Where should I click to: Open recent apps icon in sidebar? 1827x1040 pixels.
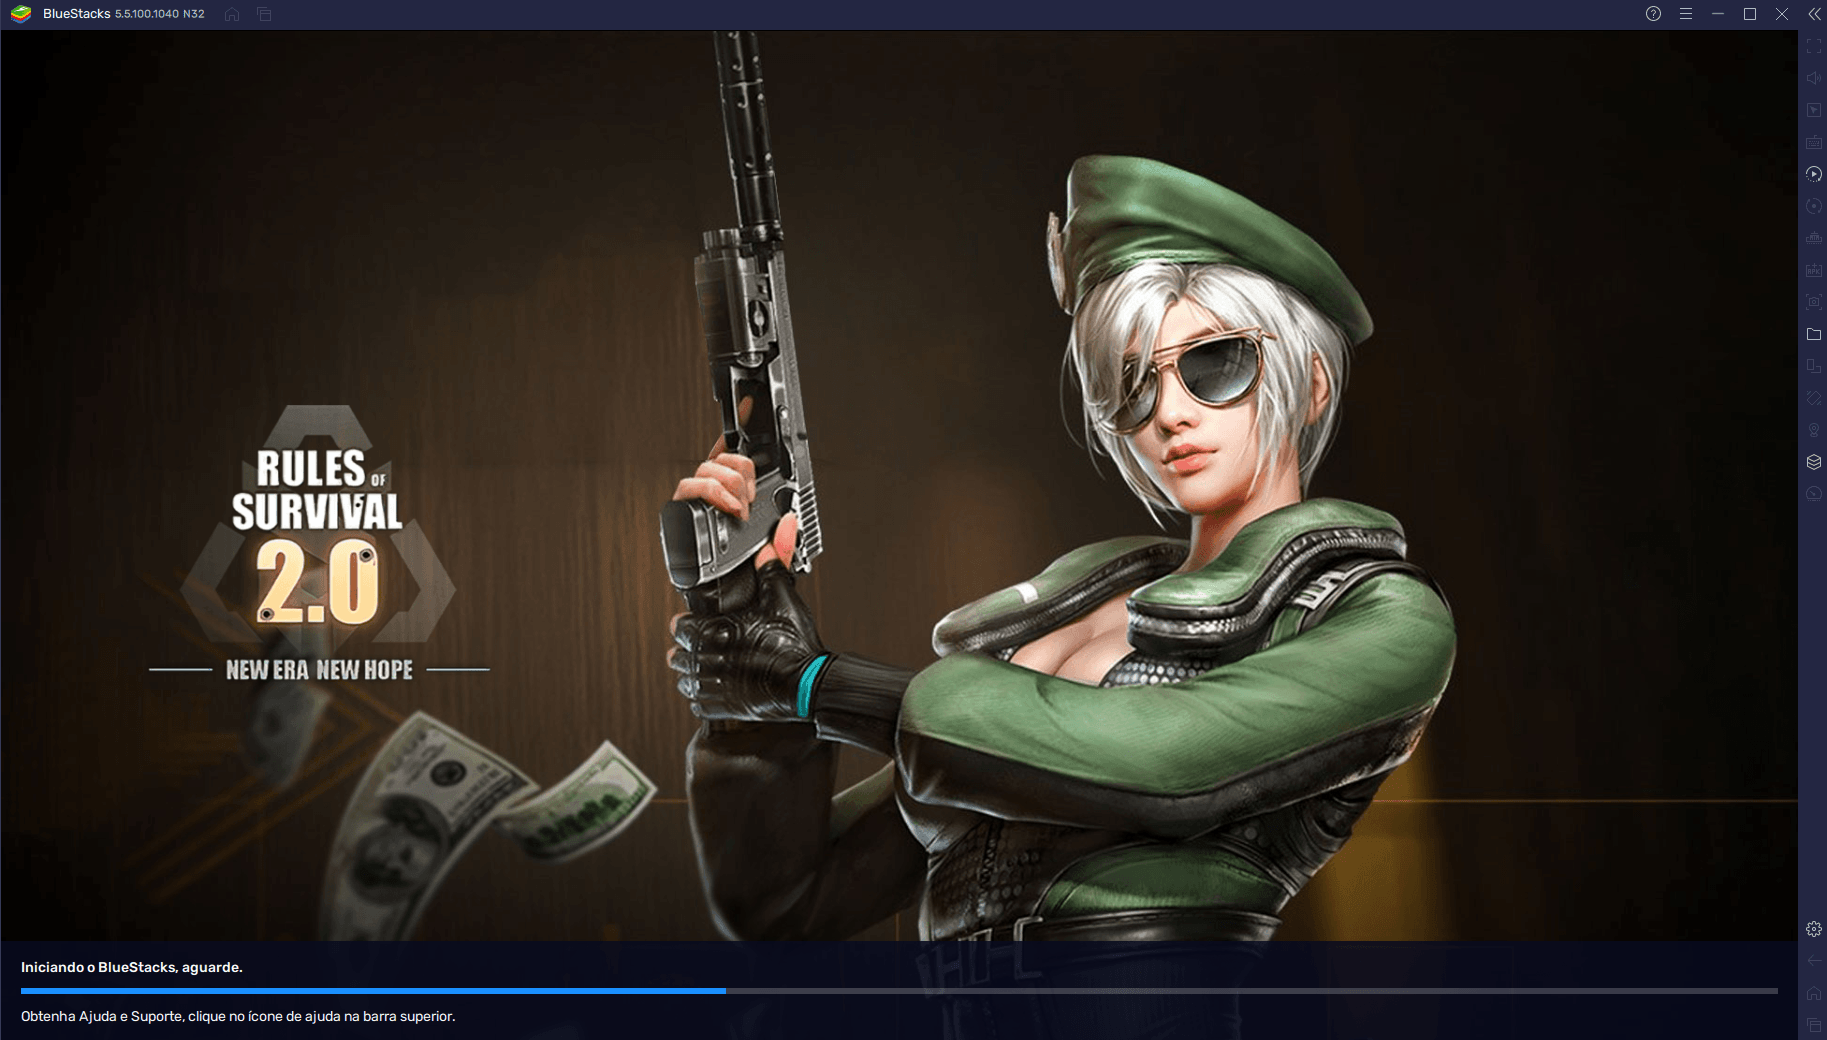point(1814,1025)
